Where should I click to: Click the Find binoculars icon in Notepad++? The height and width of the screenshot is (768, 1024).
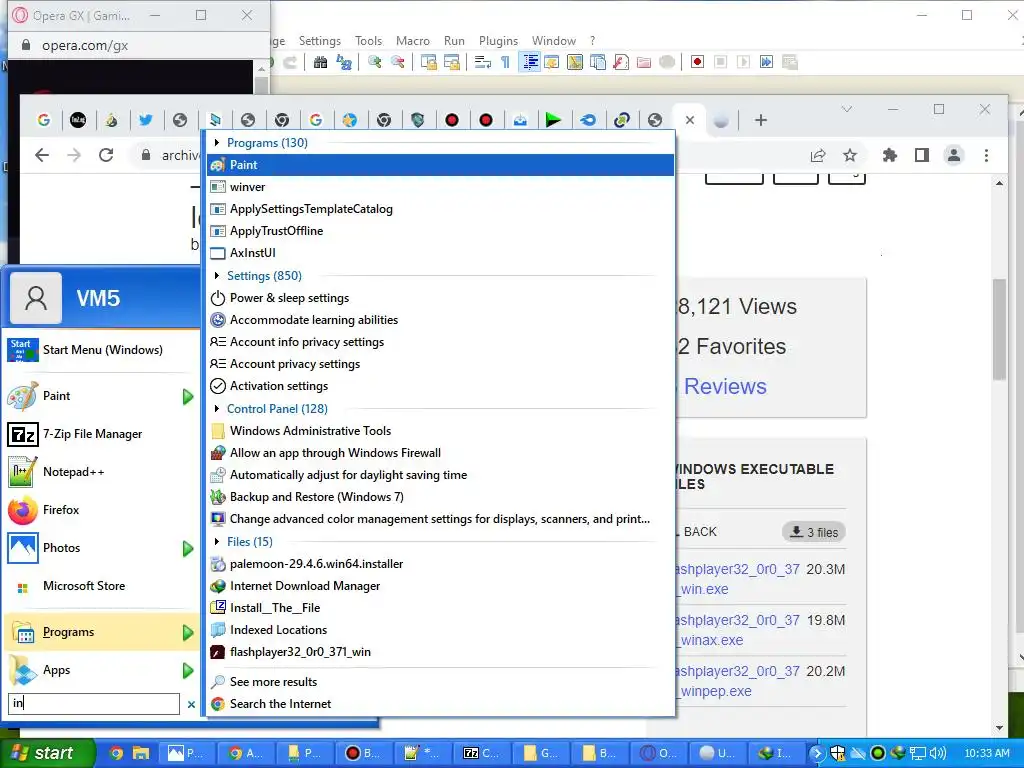[x=320, y=62]
